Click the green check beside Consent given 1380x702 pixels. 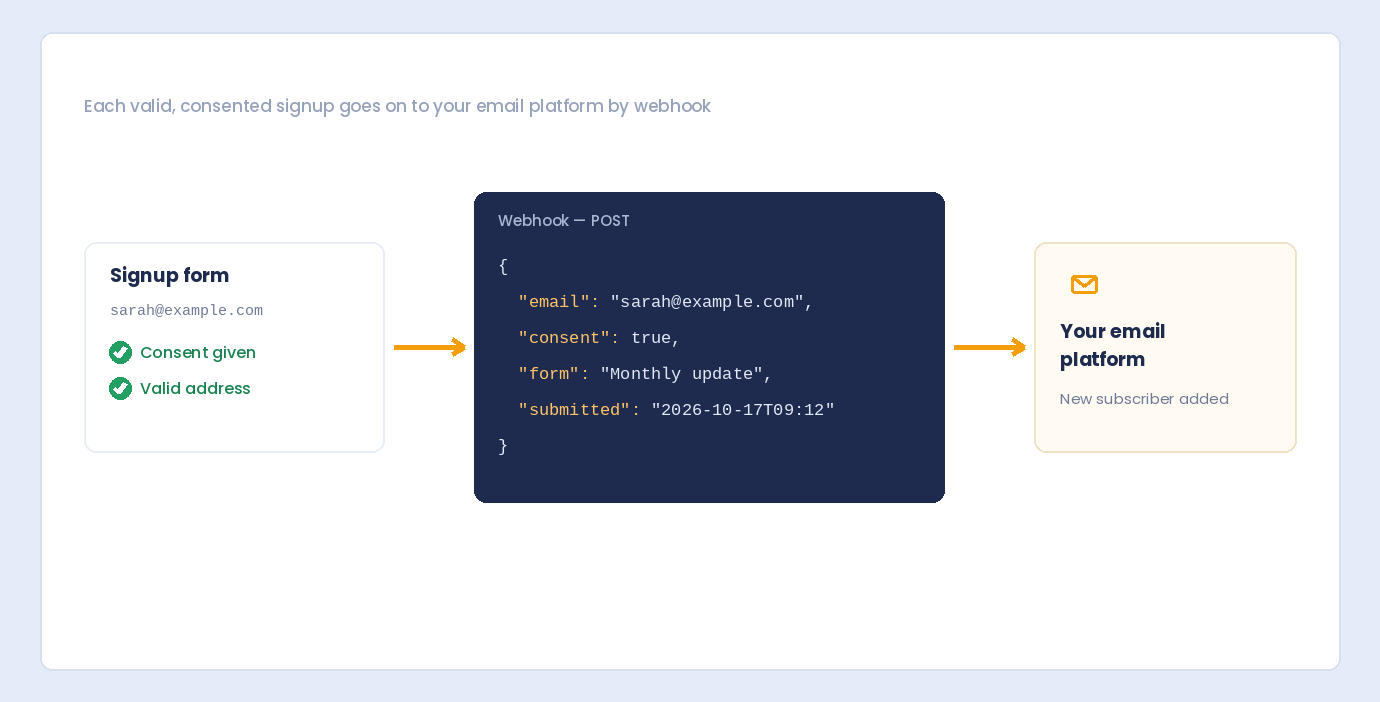pos(120,352)
